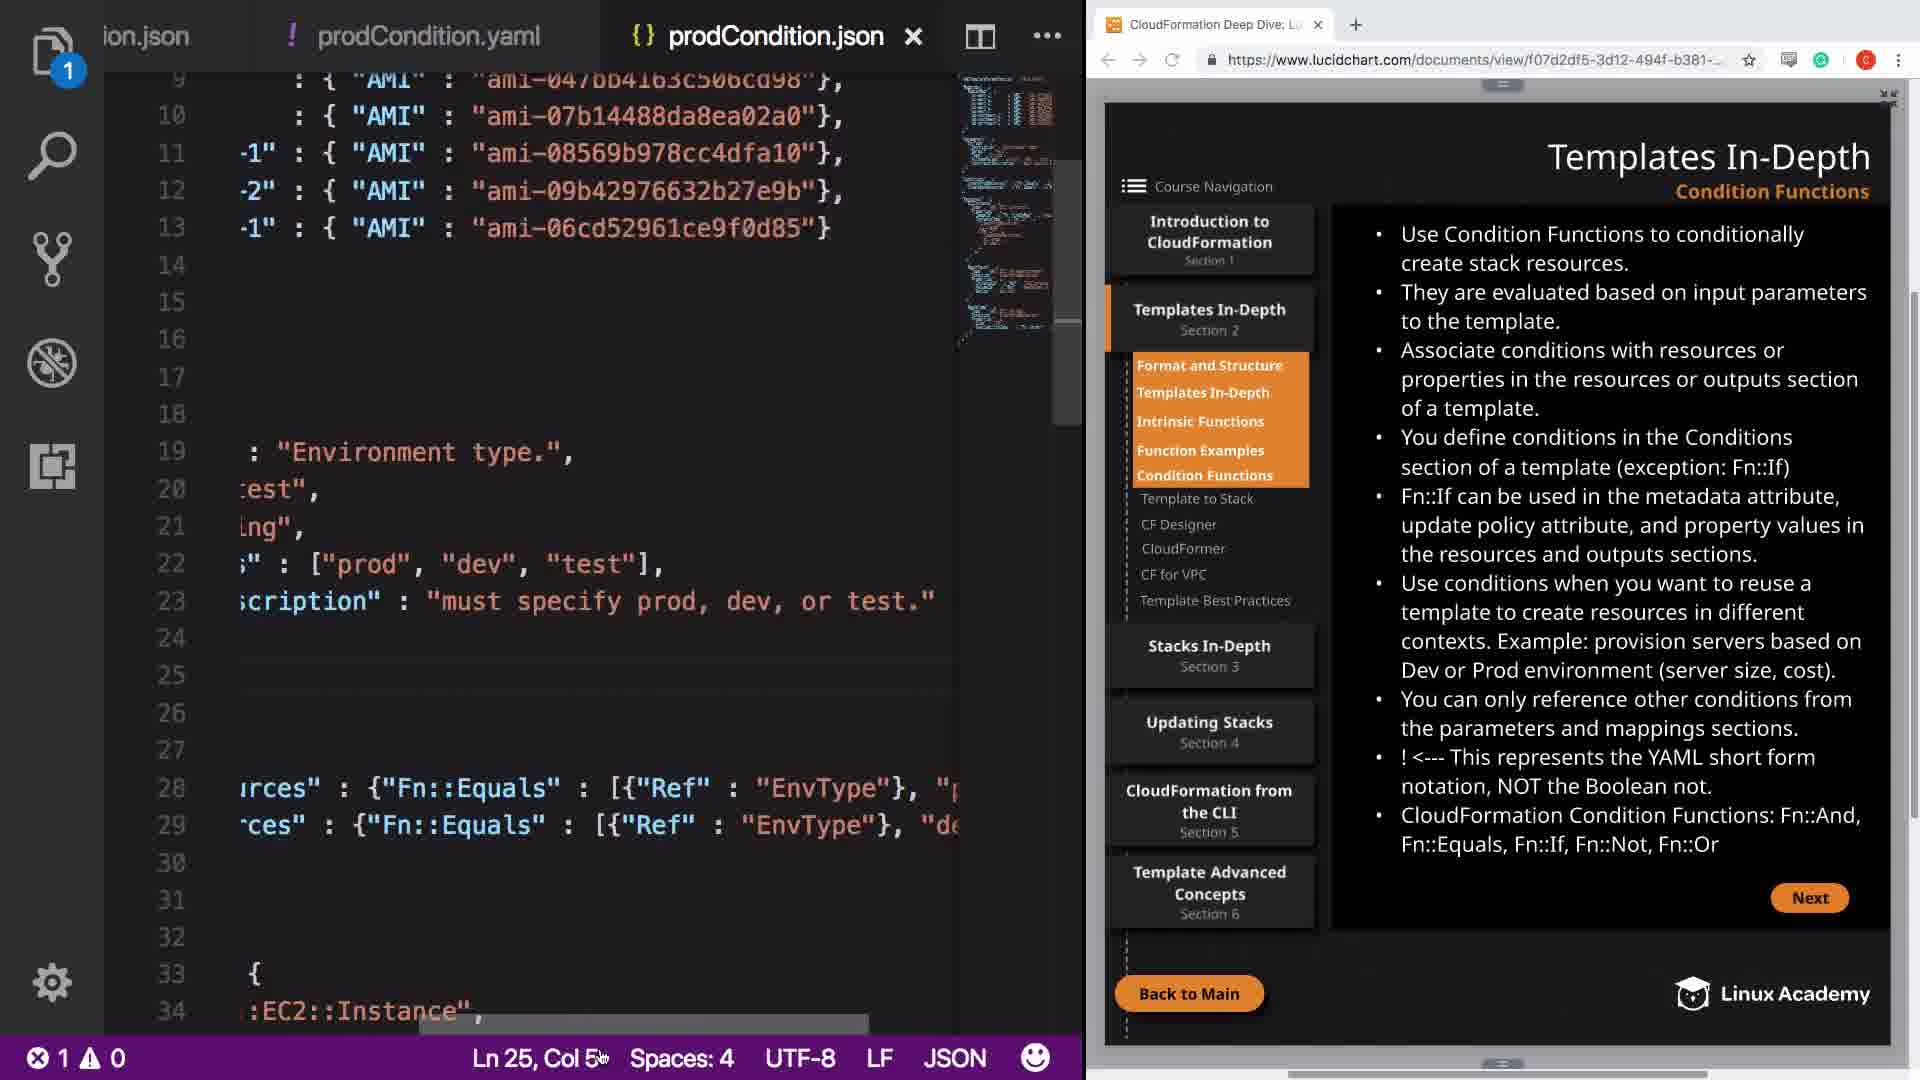Viewport: 1920px width, 1080px height.
Task: Open the editor more actions menu
Action: coord(1047,37)
